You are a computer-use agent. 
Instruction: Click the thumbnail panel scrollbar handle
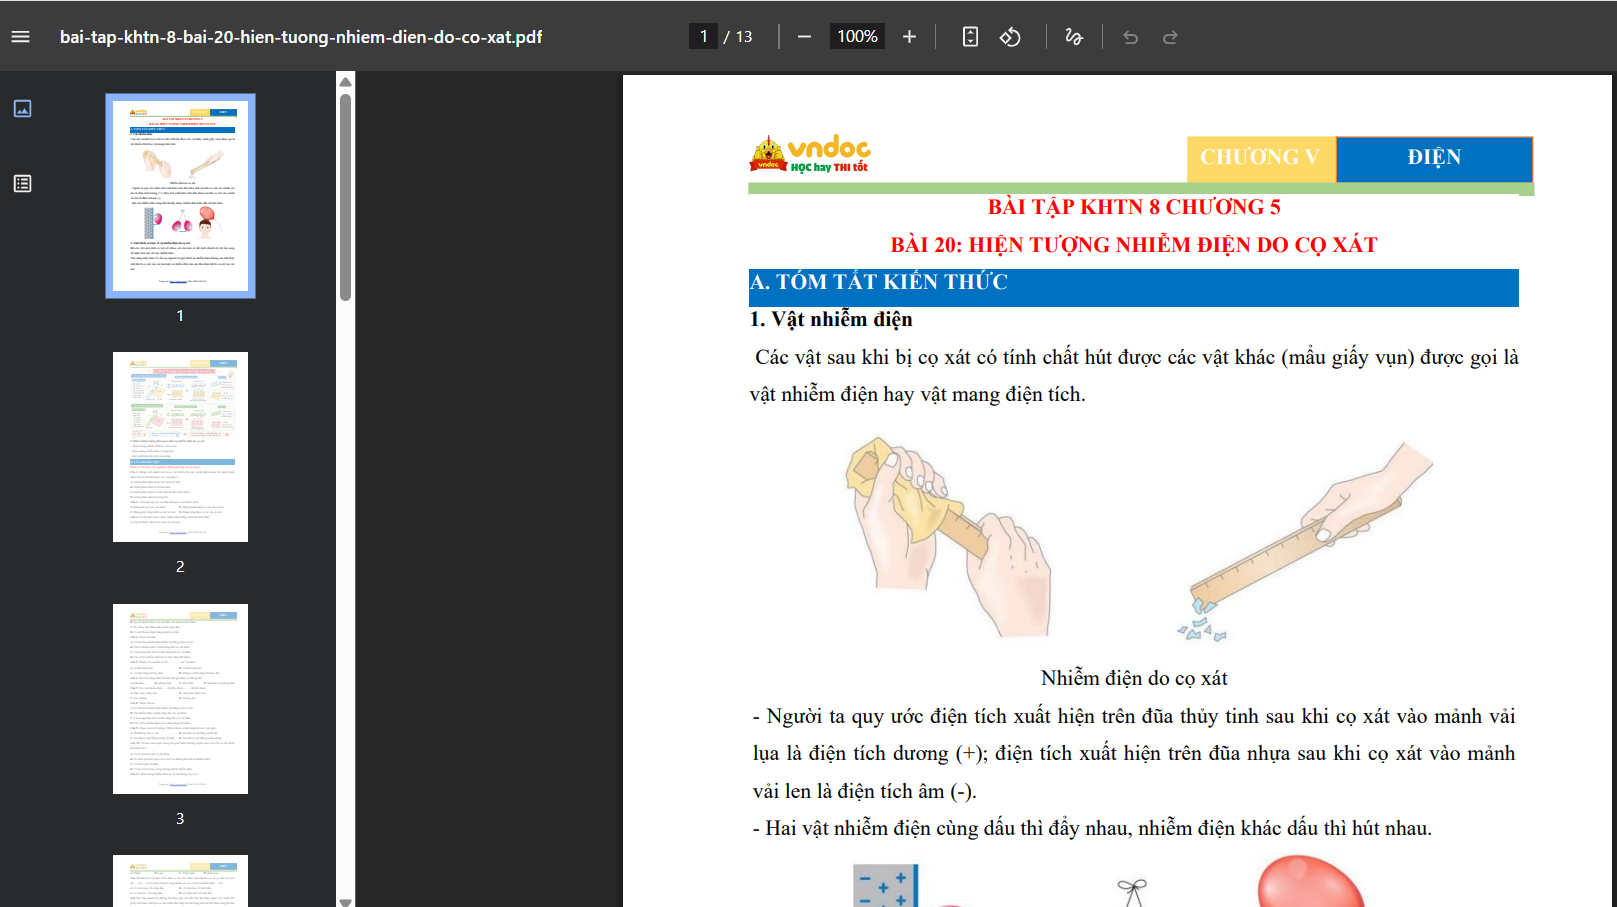coord(346,197)
